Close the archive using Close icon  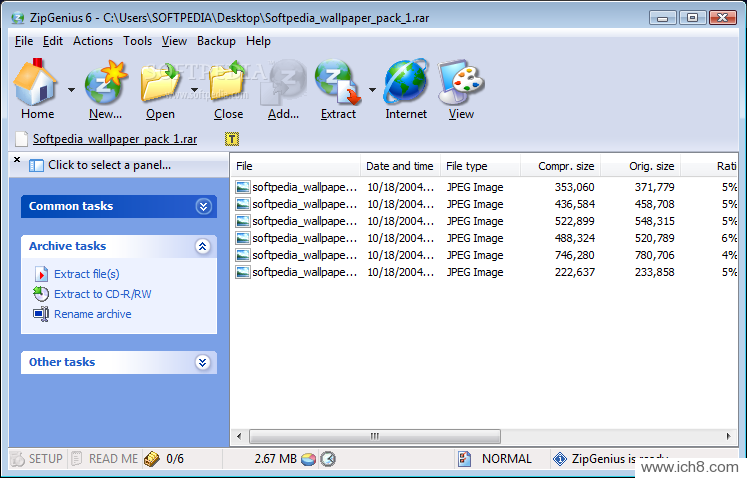point(228,82)
